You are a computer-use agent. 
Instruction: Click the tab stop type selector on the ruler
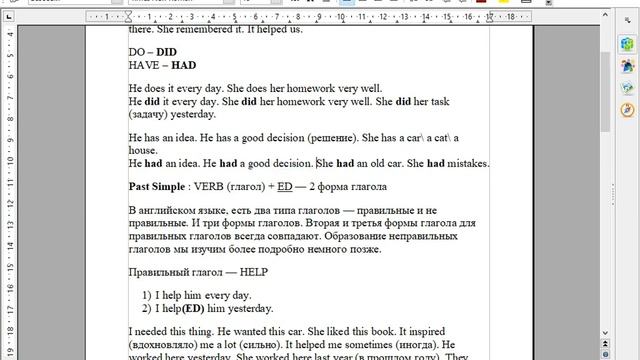tap(9, 17)
